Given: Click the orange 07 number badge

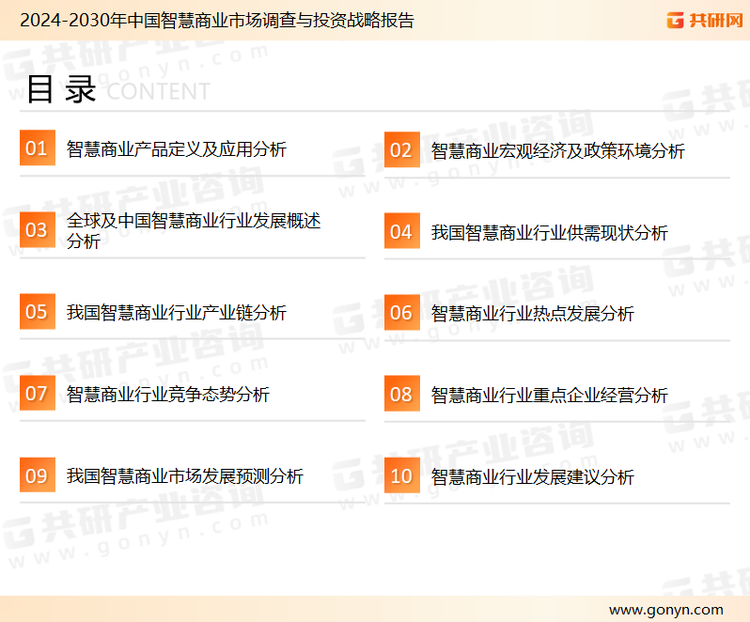Looking at the screenshot, I should click(x=37, y=393).
